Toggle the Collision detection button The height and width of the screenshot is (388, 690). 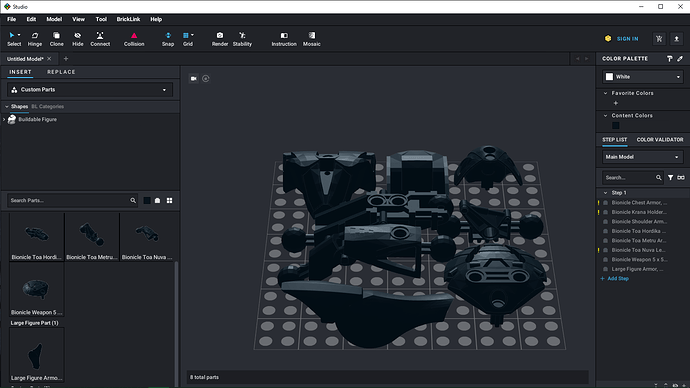(134, 39)
